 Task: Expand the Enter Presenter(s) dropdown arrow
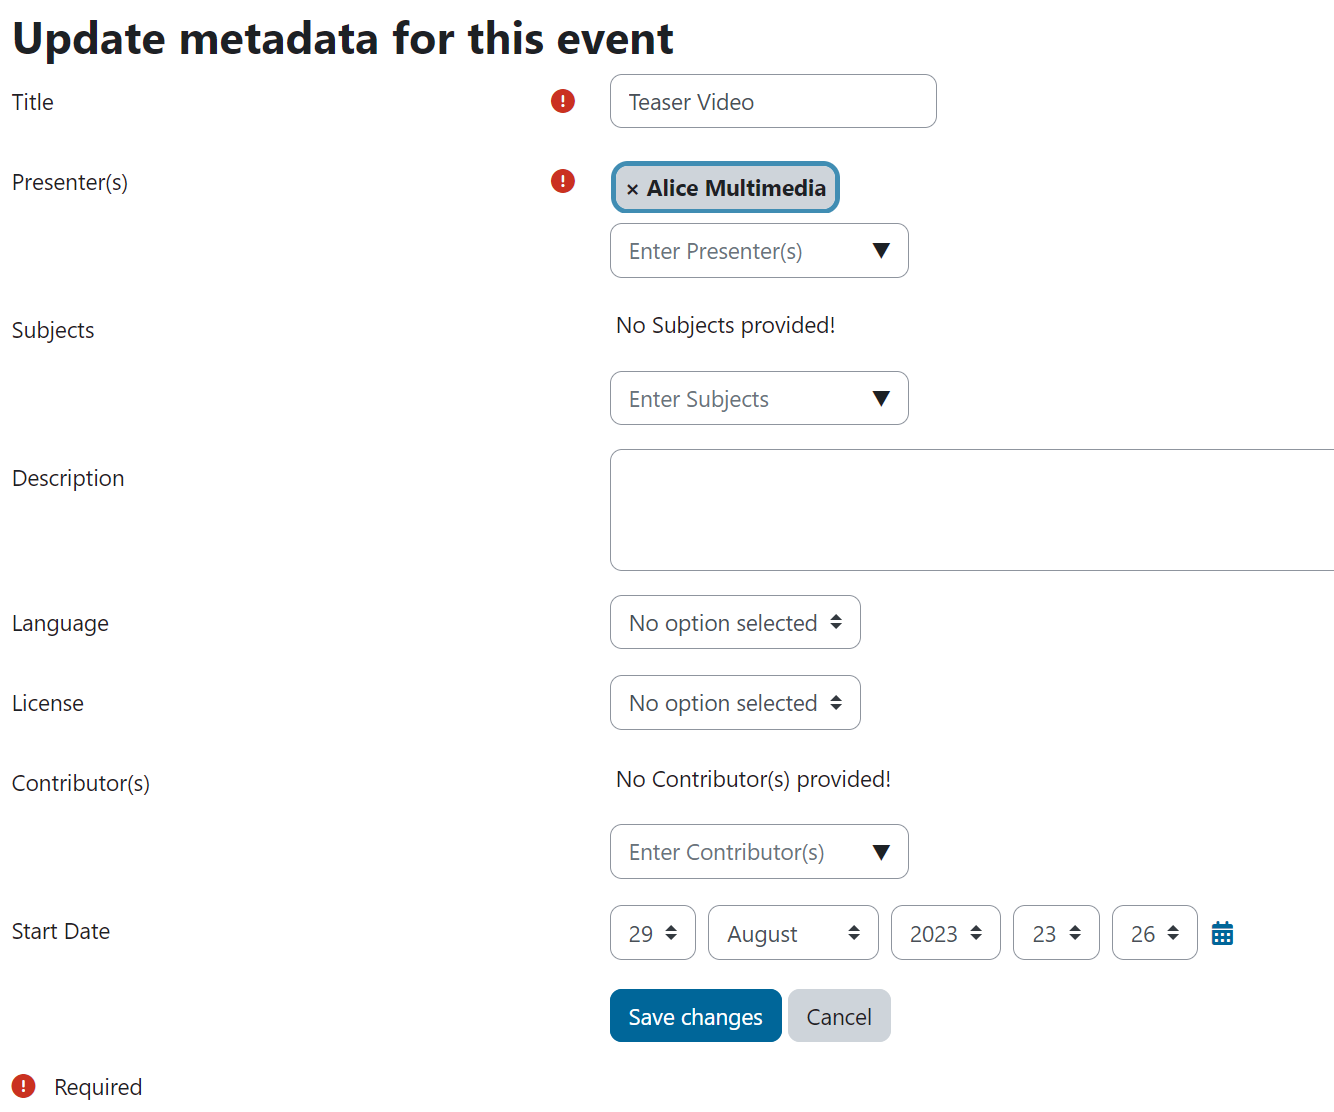point(881,251)
